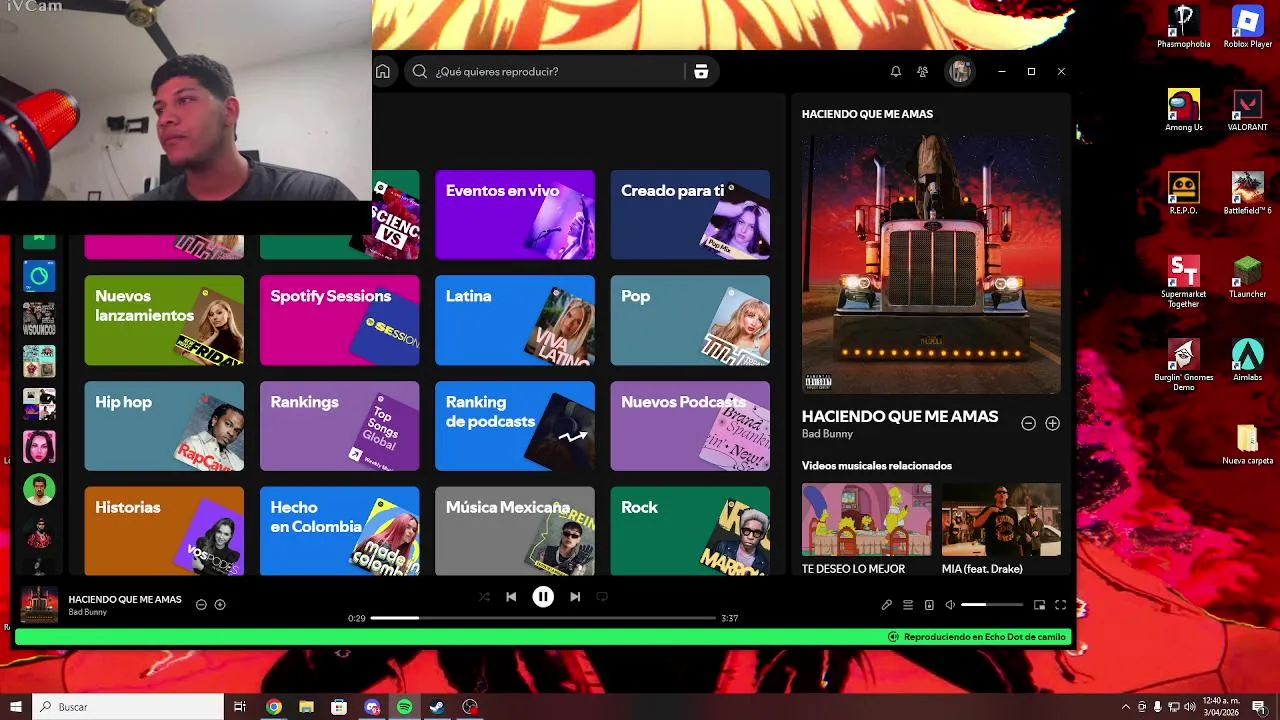The height and width of the screenshot is (720, 1280).
Task: Open the Browse icon in search bar
Action: pyautogui.click(x=701, y=72)
